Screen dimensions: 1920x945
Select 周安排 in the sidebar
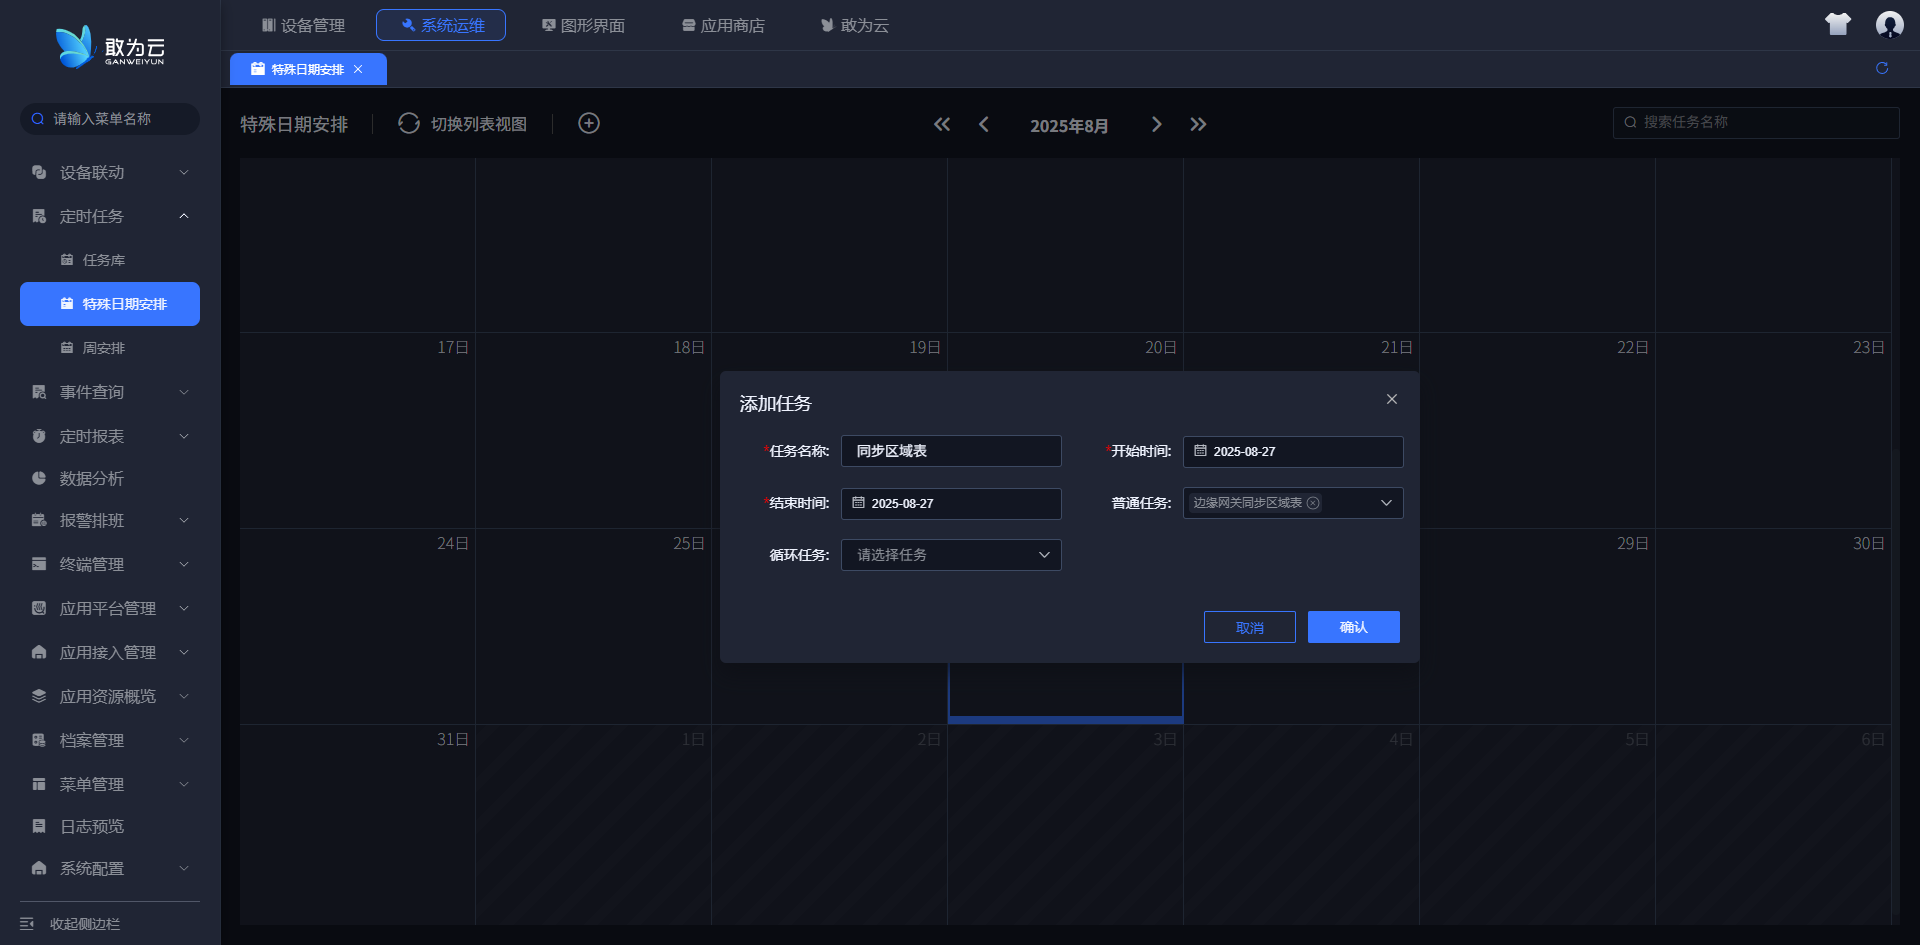(103, 348)
